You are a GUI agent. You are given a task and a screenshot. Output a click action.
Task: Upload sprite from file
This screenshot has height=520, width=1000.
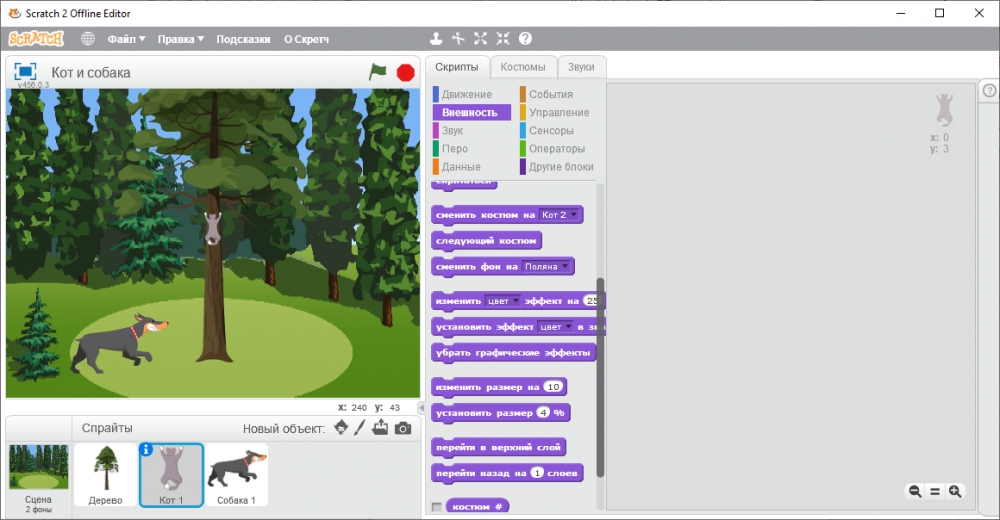pyautogui.click(x=380, y=427)
